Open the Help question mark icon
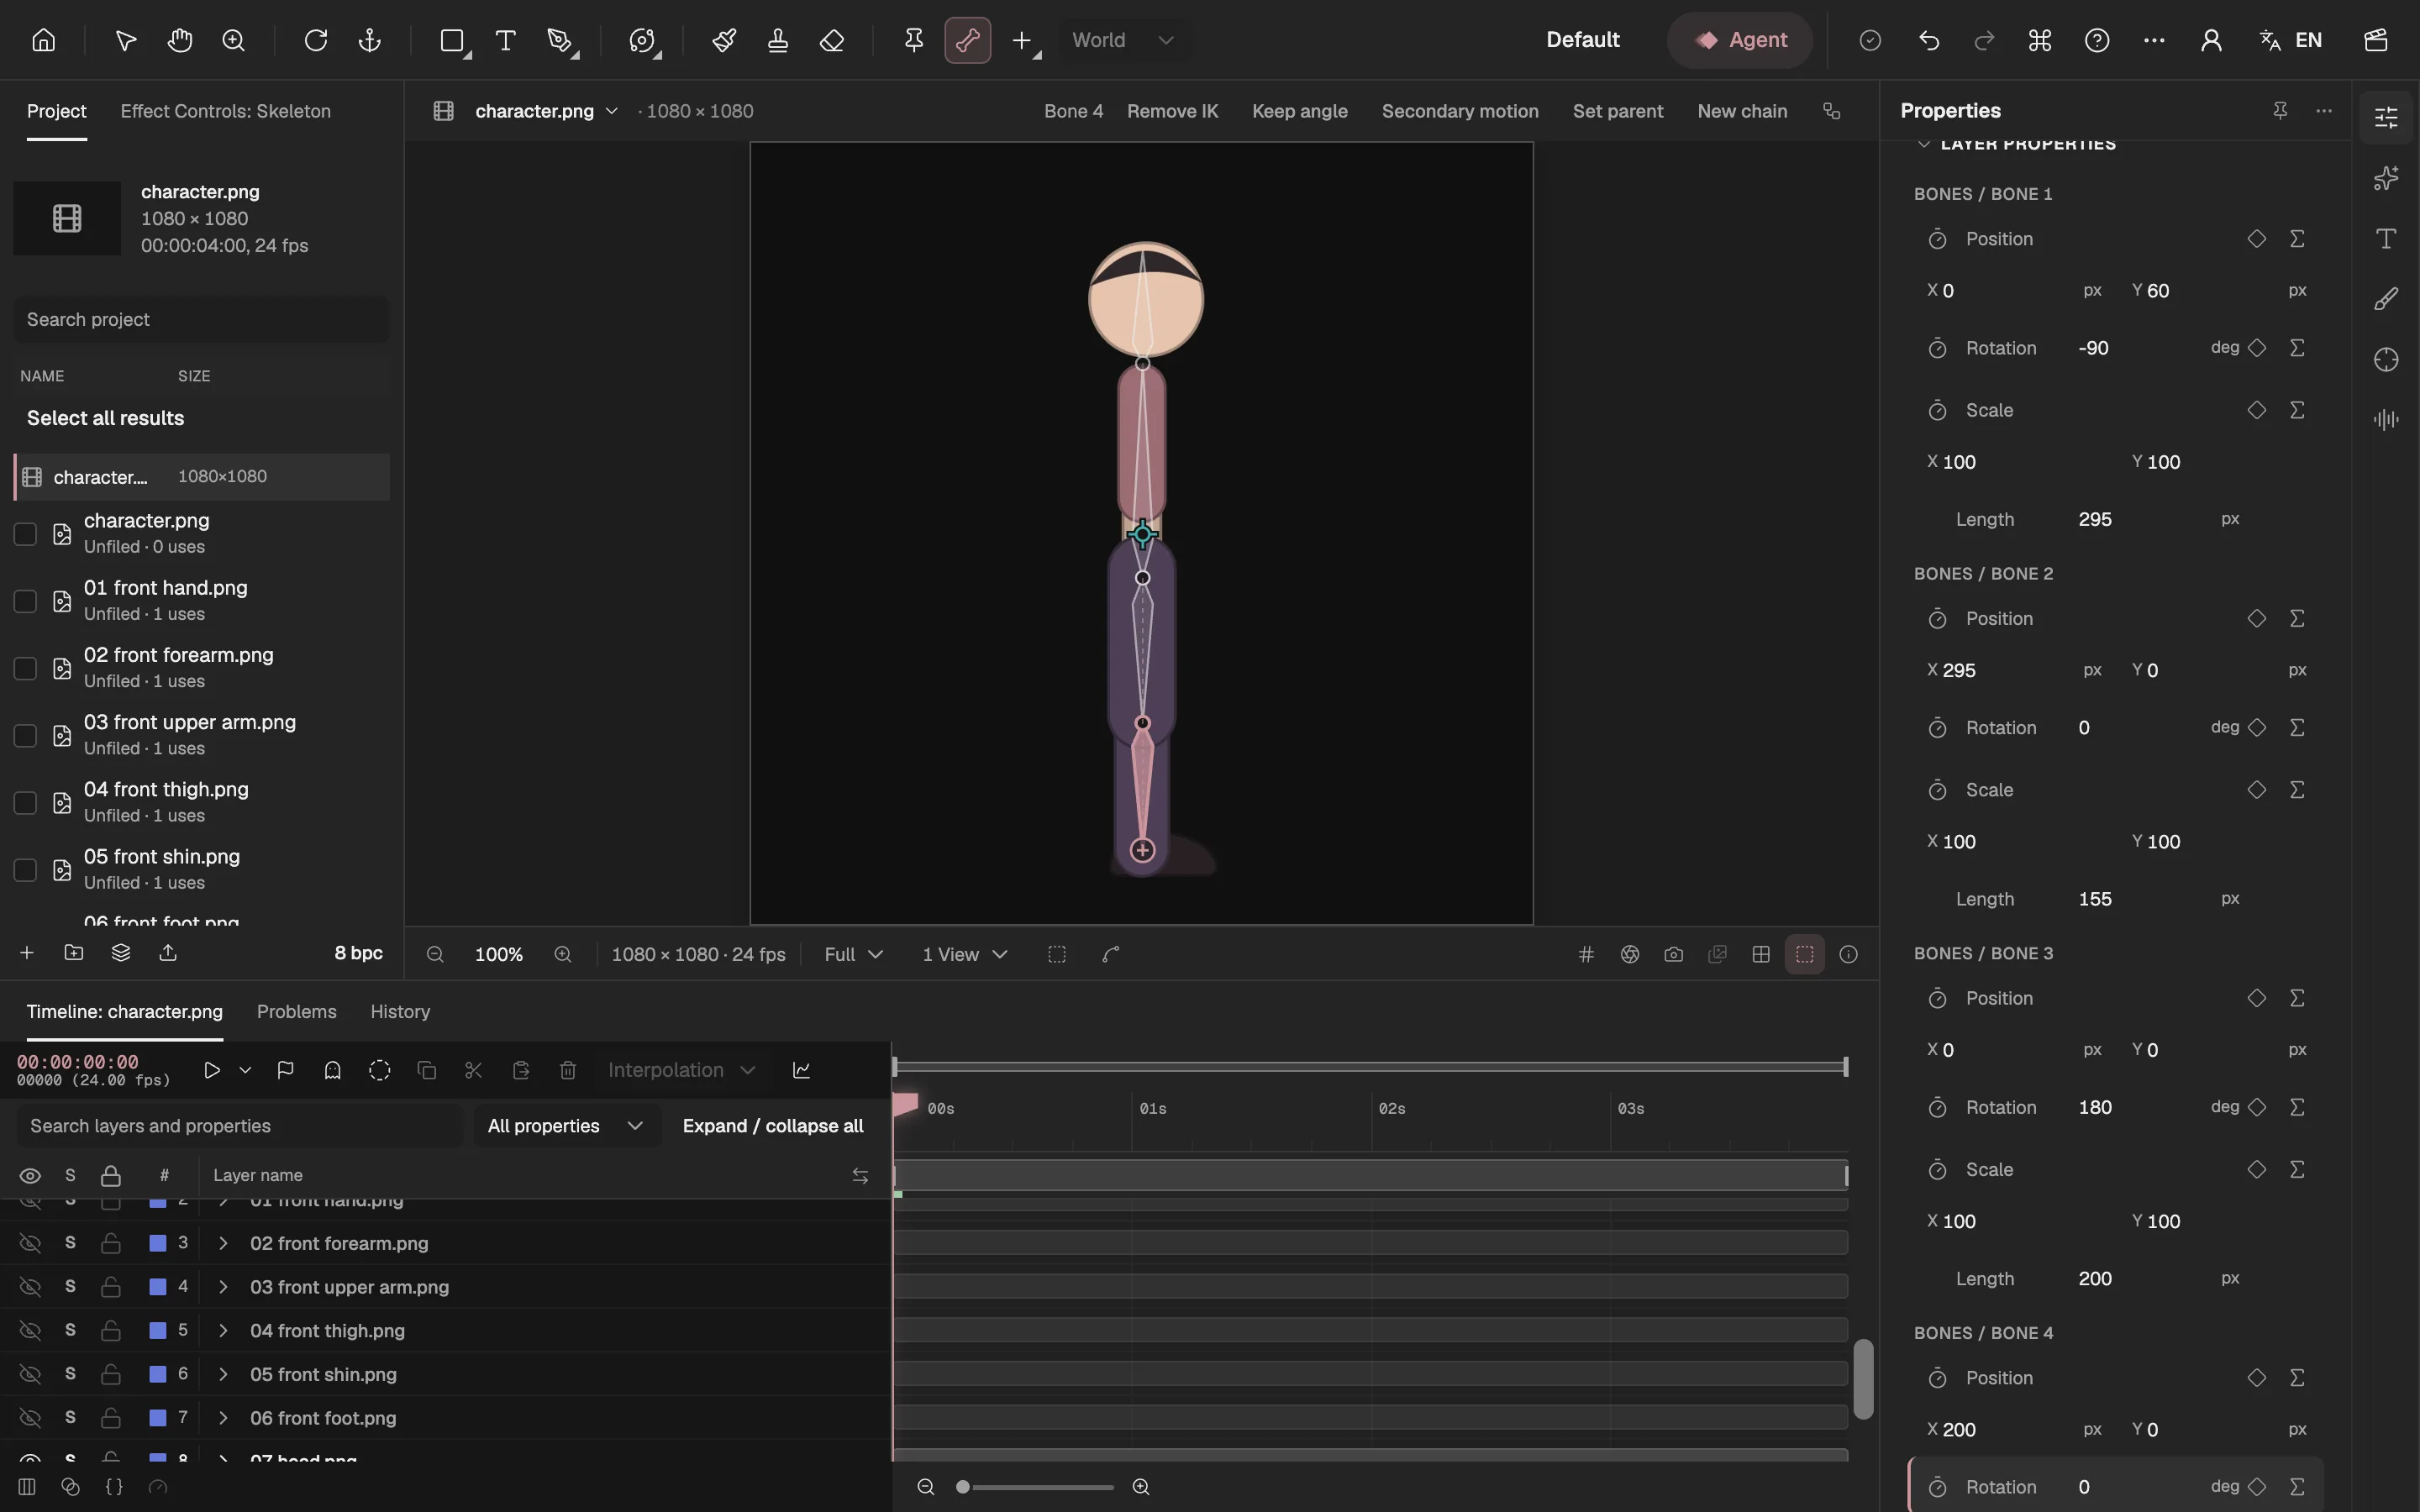This screenshot has height=1512, width=2420. (x=2097, y=40)
